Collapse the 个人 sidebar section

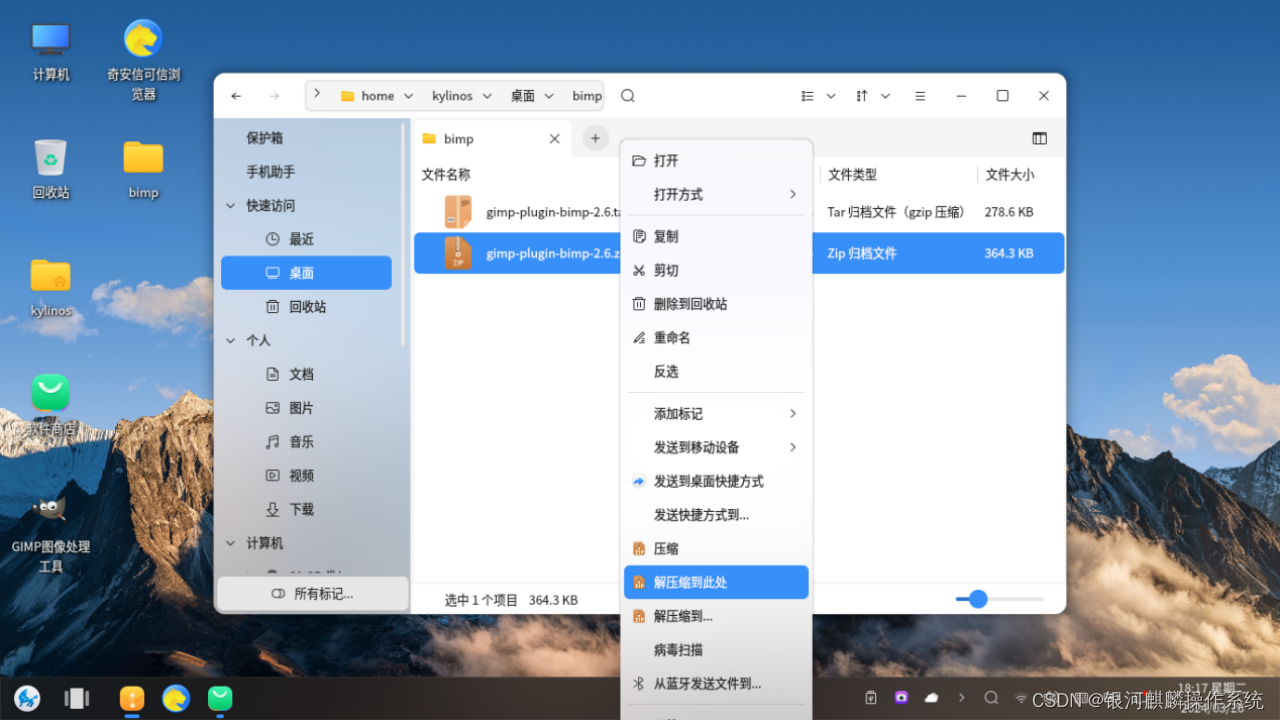231,341
